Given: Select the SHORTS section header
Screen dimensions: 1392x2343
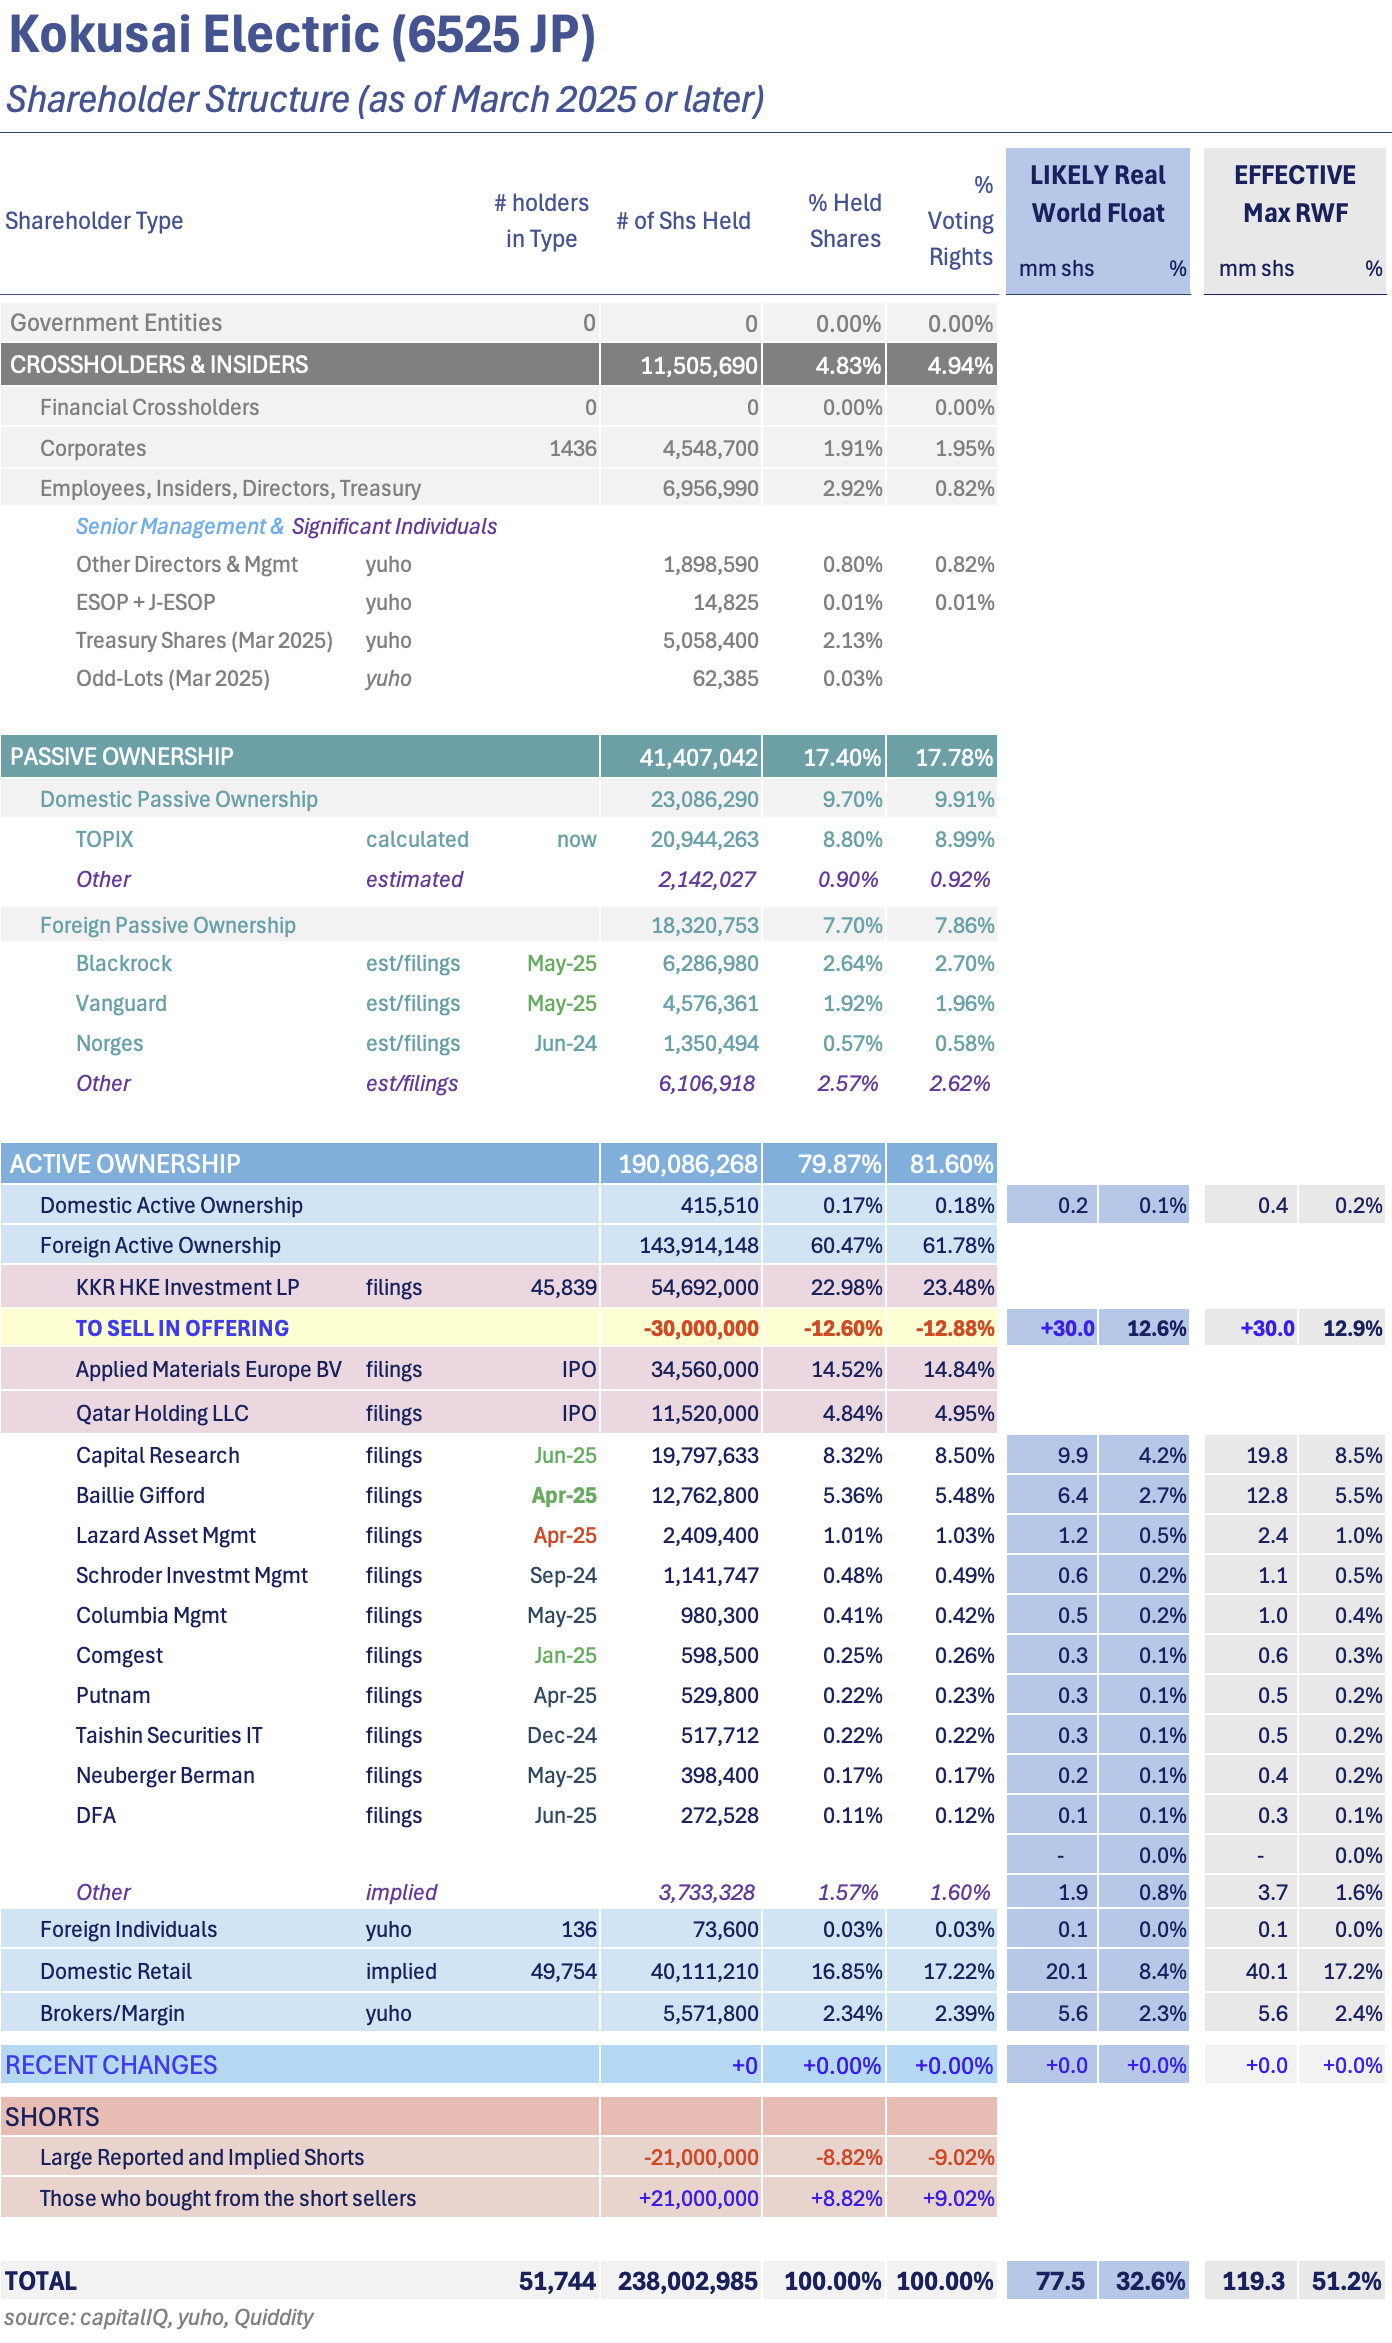Looking at the screenshot, I should (x=52, y=2117).
